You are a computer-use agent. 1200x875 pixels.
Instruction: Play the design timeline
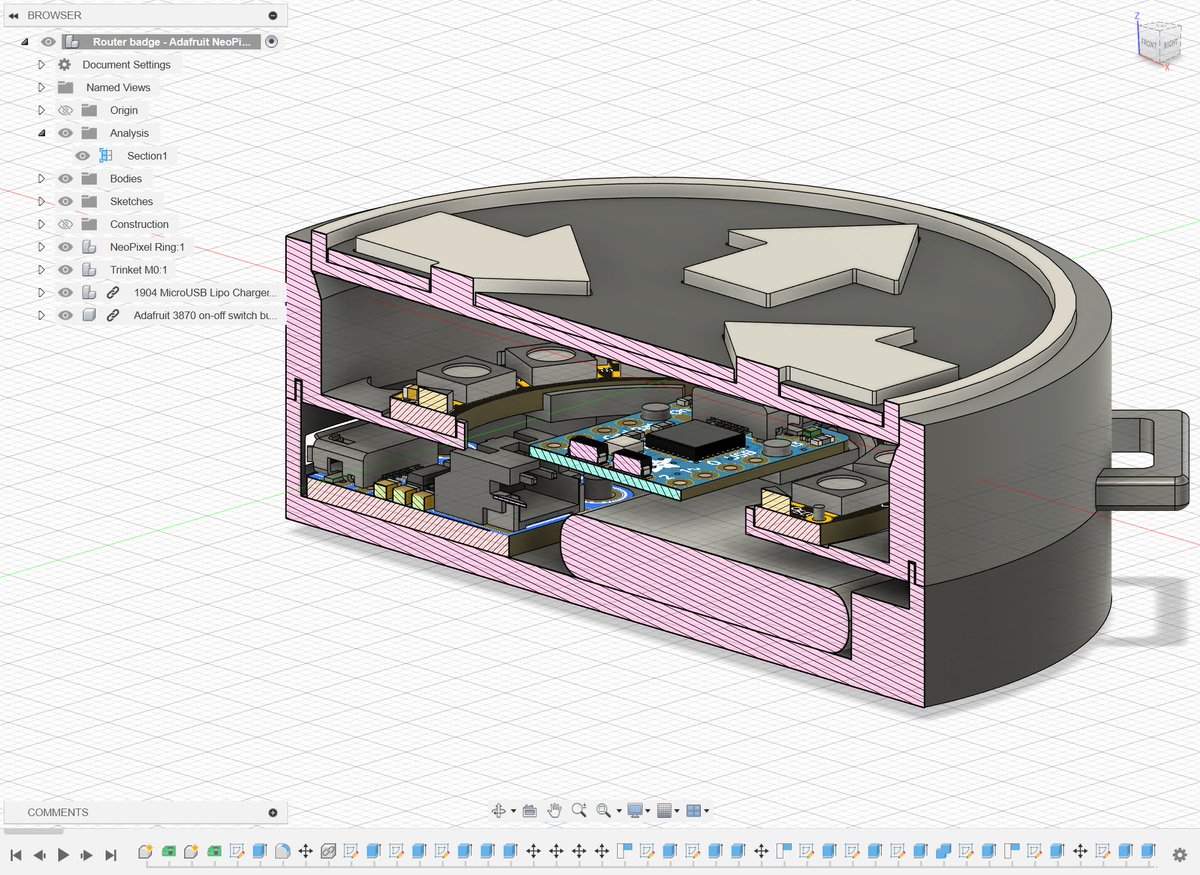coord(63,855)
